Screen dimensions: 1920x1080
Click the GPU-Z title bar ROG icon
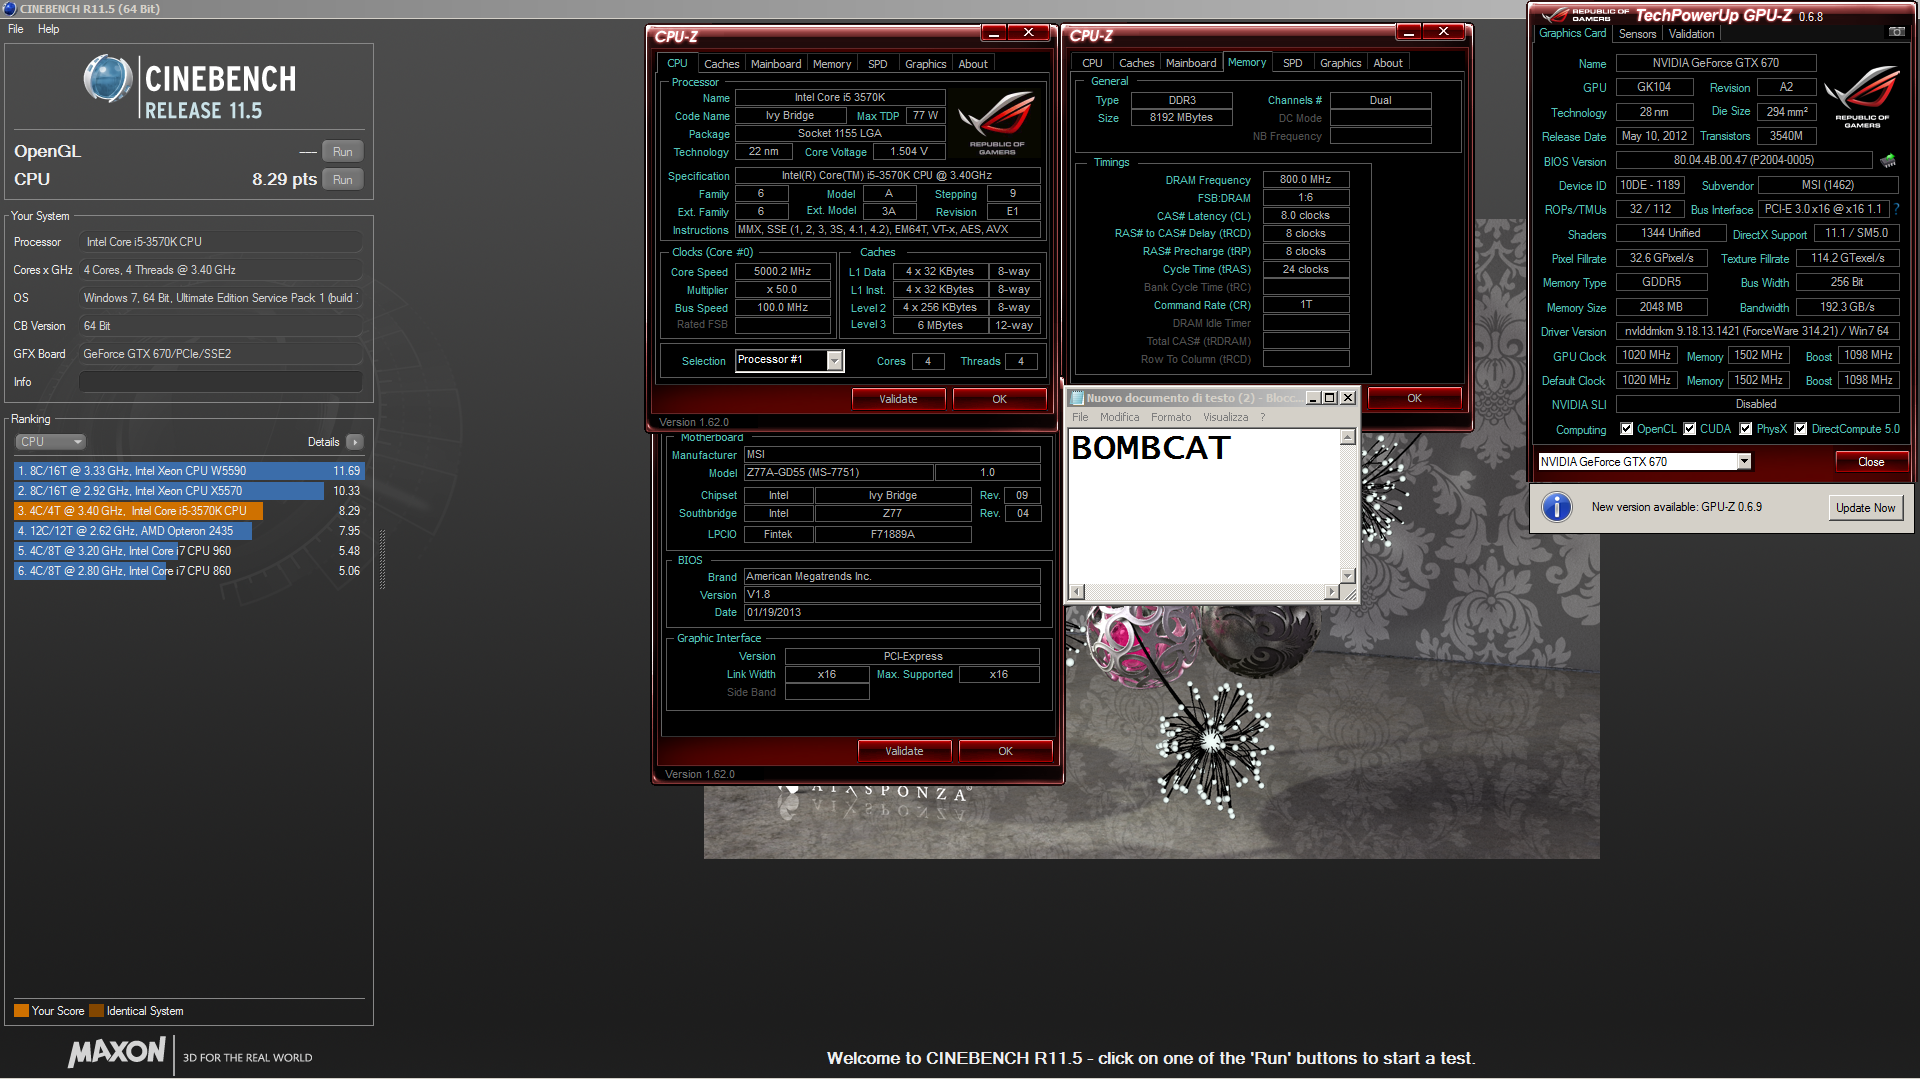click(x=1554, y=15)
